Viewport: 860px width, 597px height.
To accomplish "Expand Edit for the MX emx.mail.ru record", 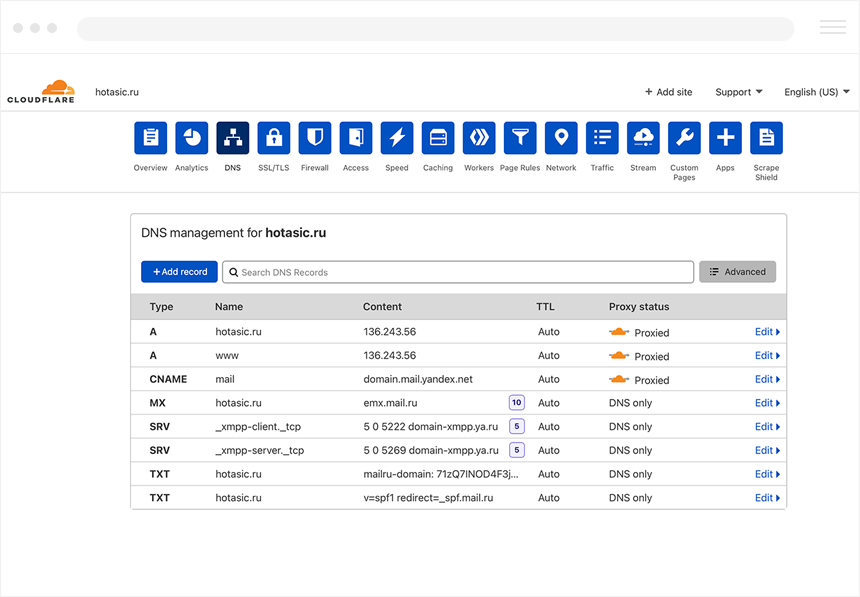I will pyautogui.click(x=767, y=402).
